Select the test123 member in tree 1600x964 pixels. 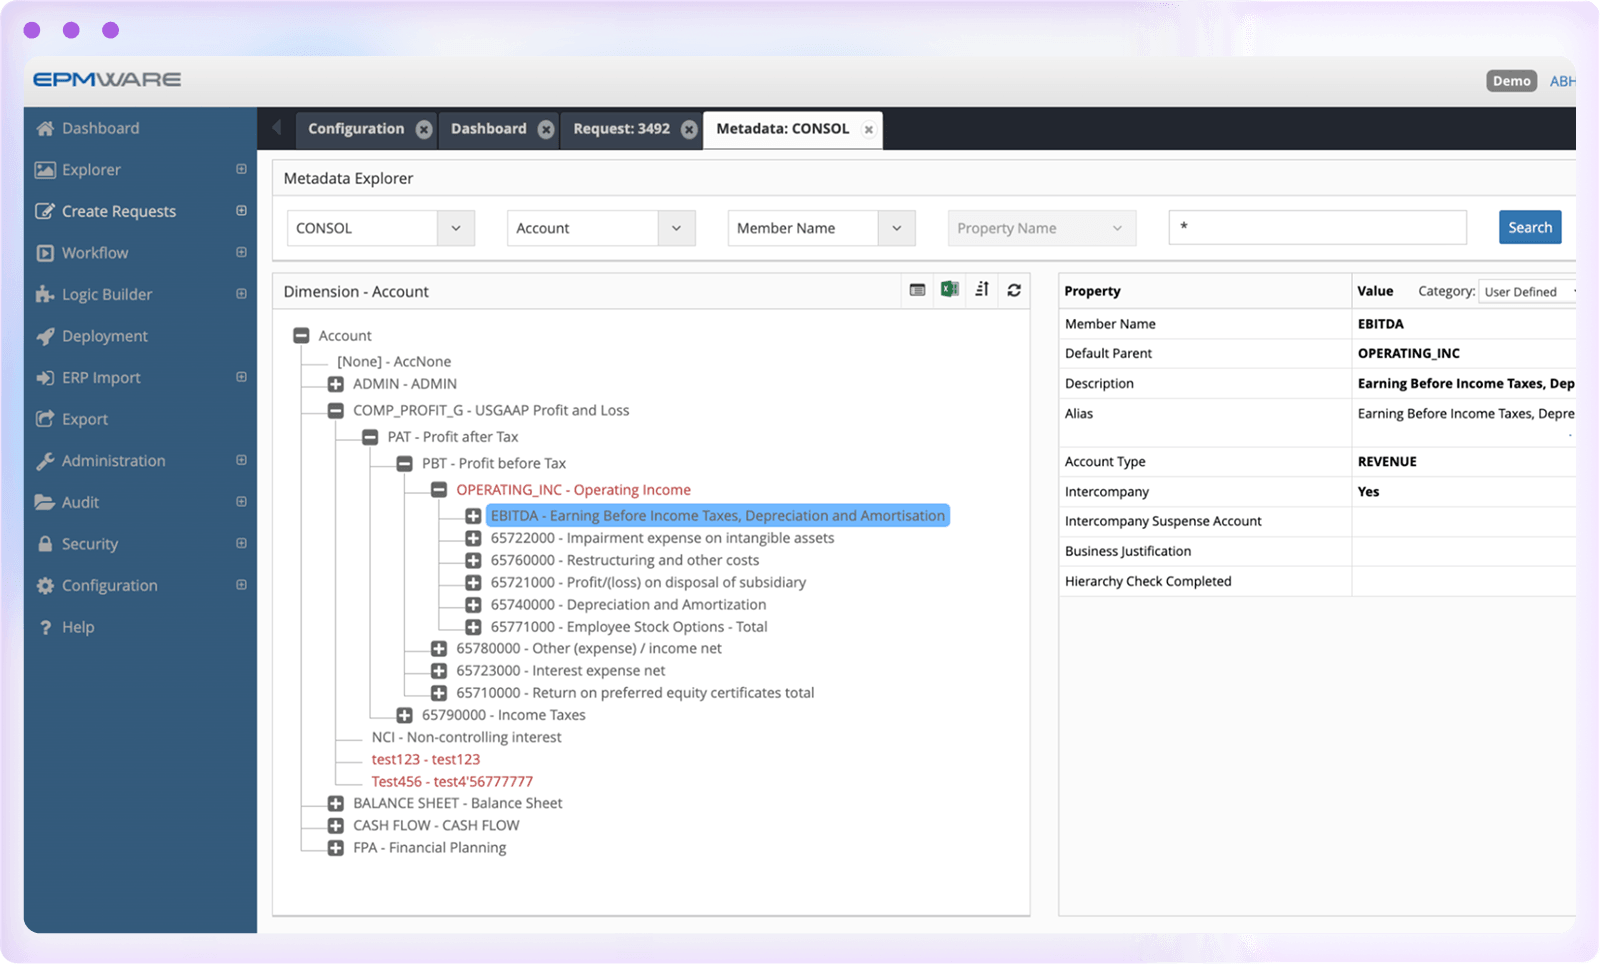[425, 759]
